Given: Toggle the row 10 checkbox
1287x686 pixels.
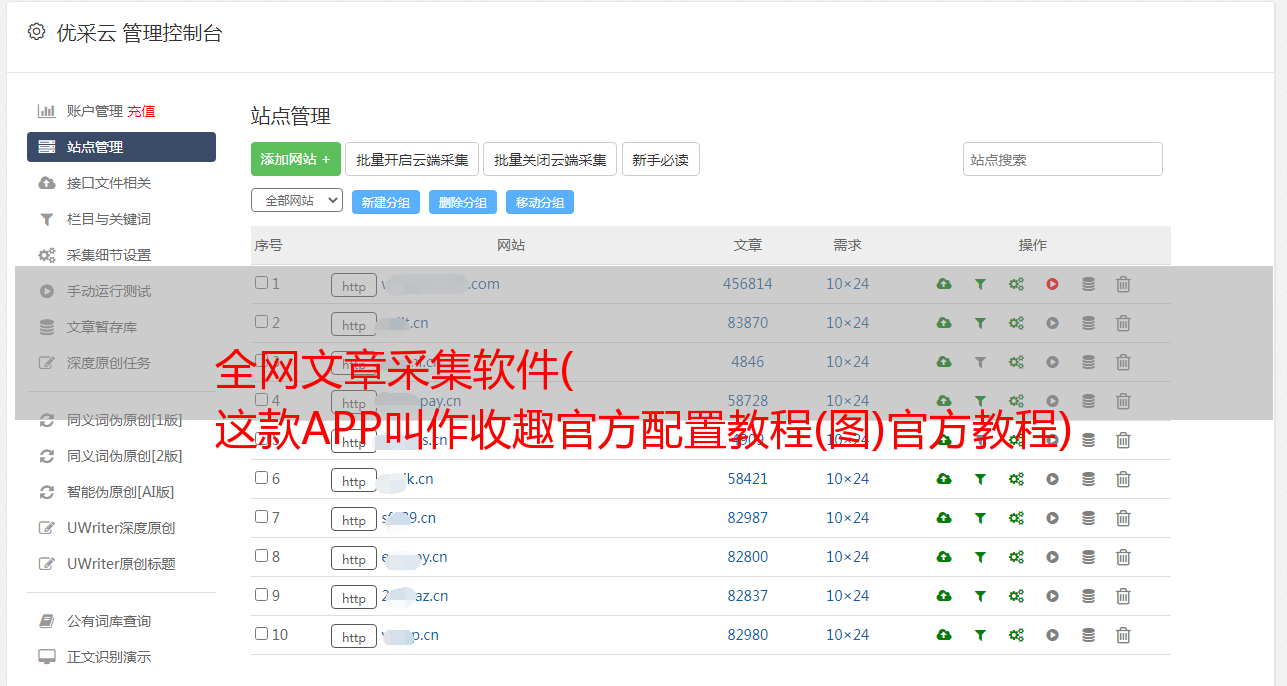Looking at the screenshot, I should point(261,634).
